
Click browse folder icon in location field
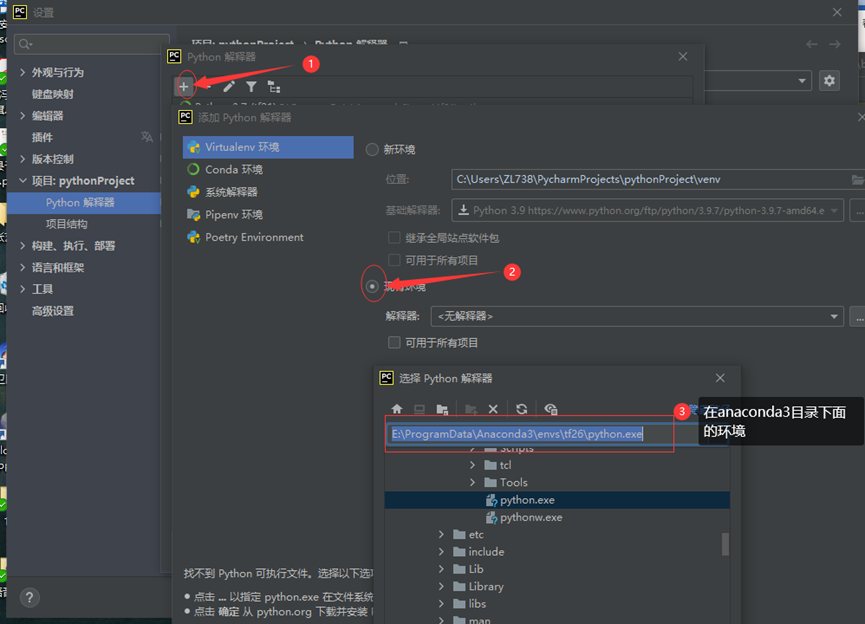pos(857,179)
